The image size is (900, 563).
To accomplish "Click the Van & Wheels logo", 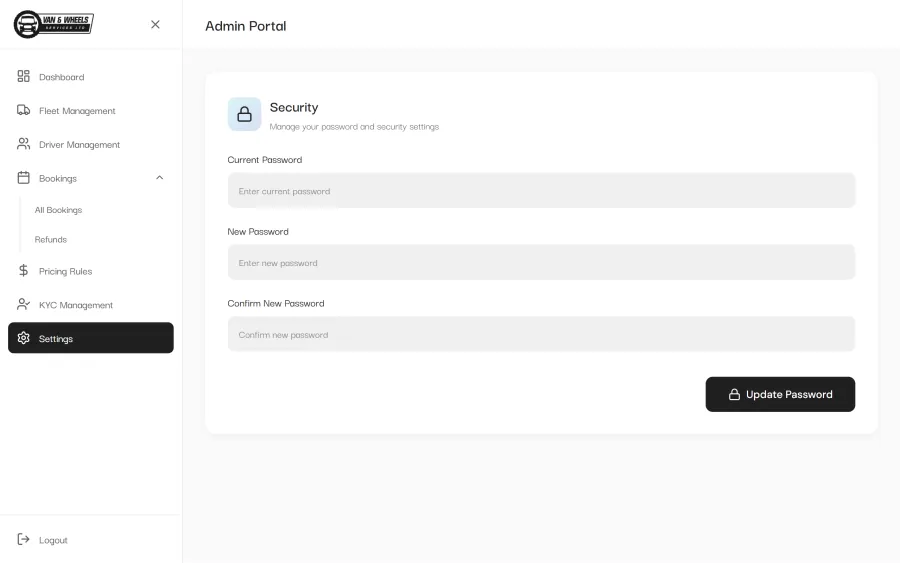I will pos(53,24).
